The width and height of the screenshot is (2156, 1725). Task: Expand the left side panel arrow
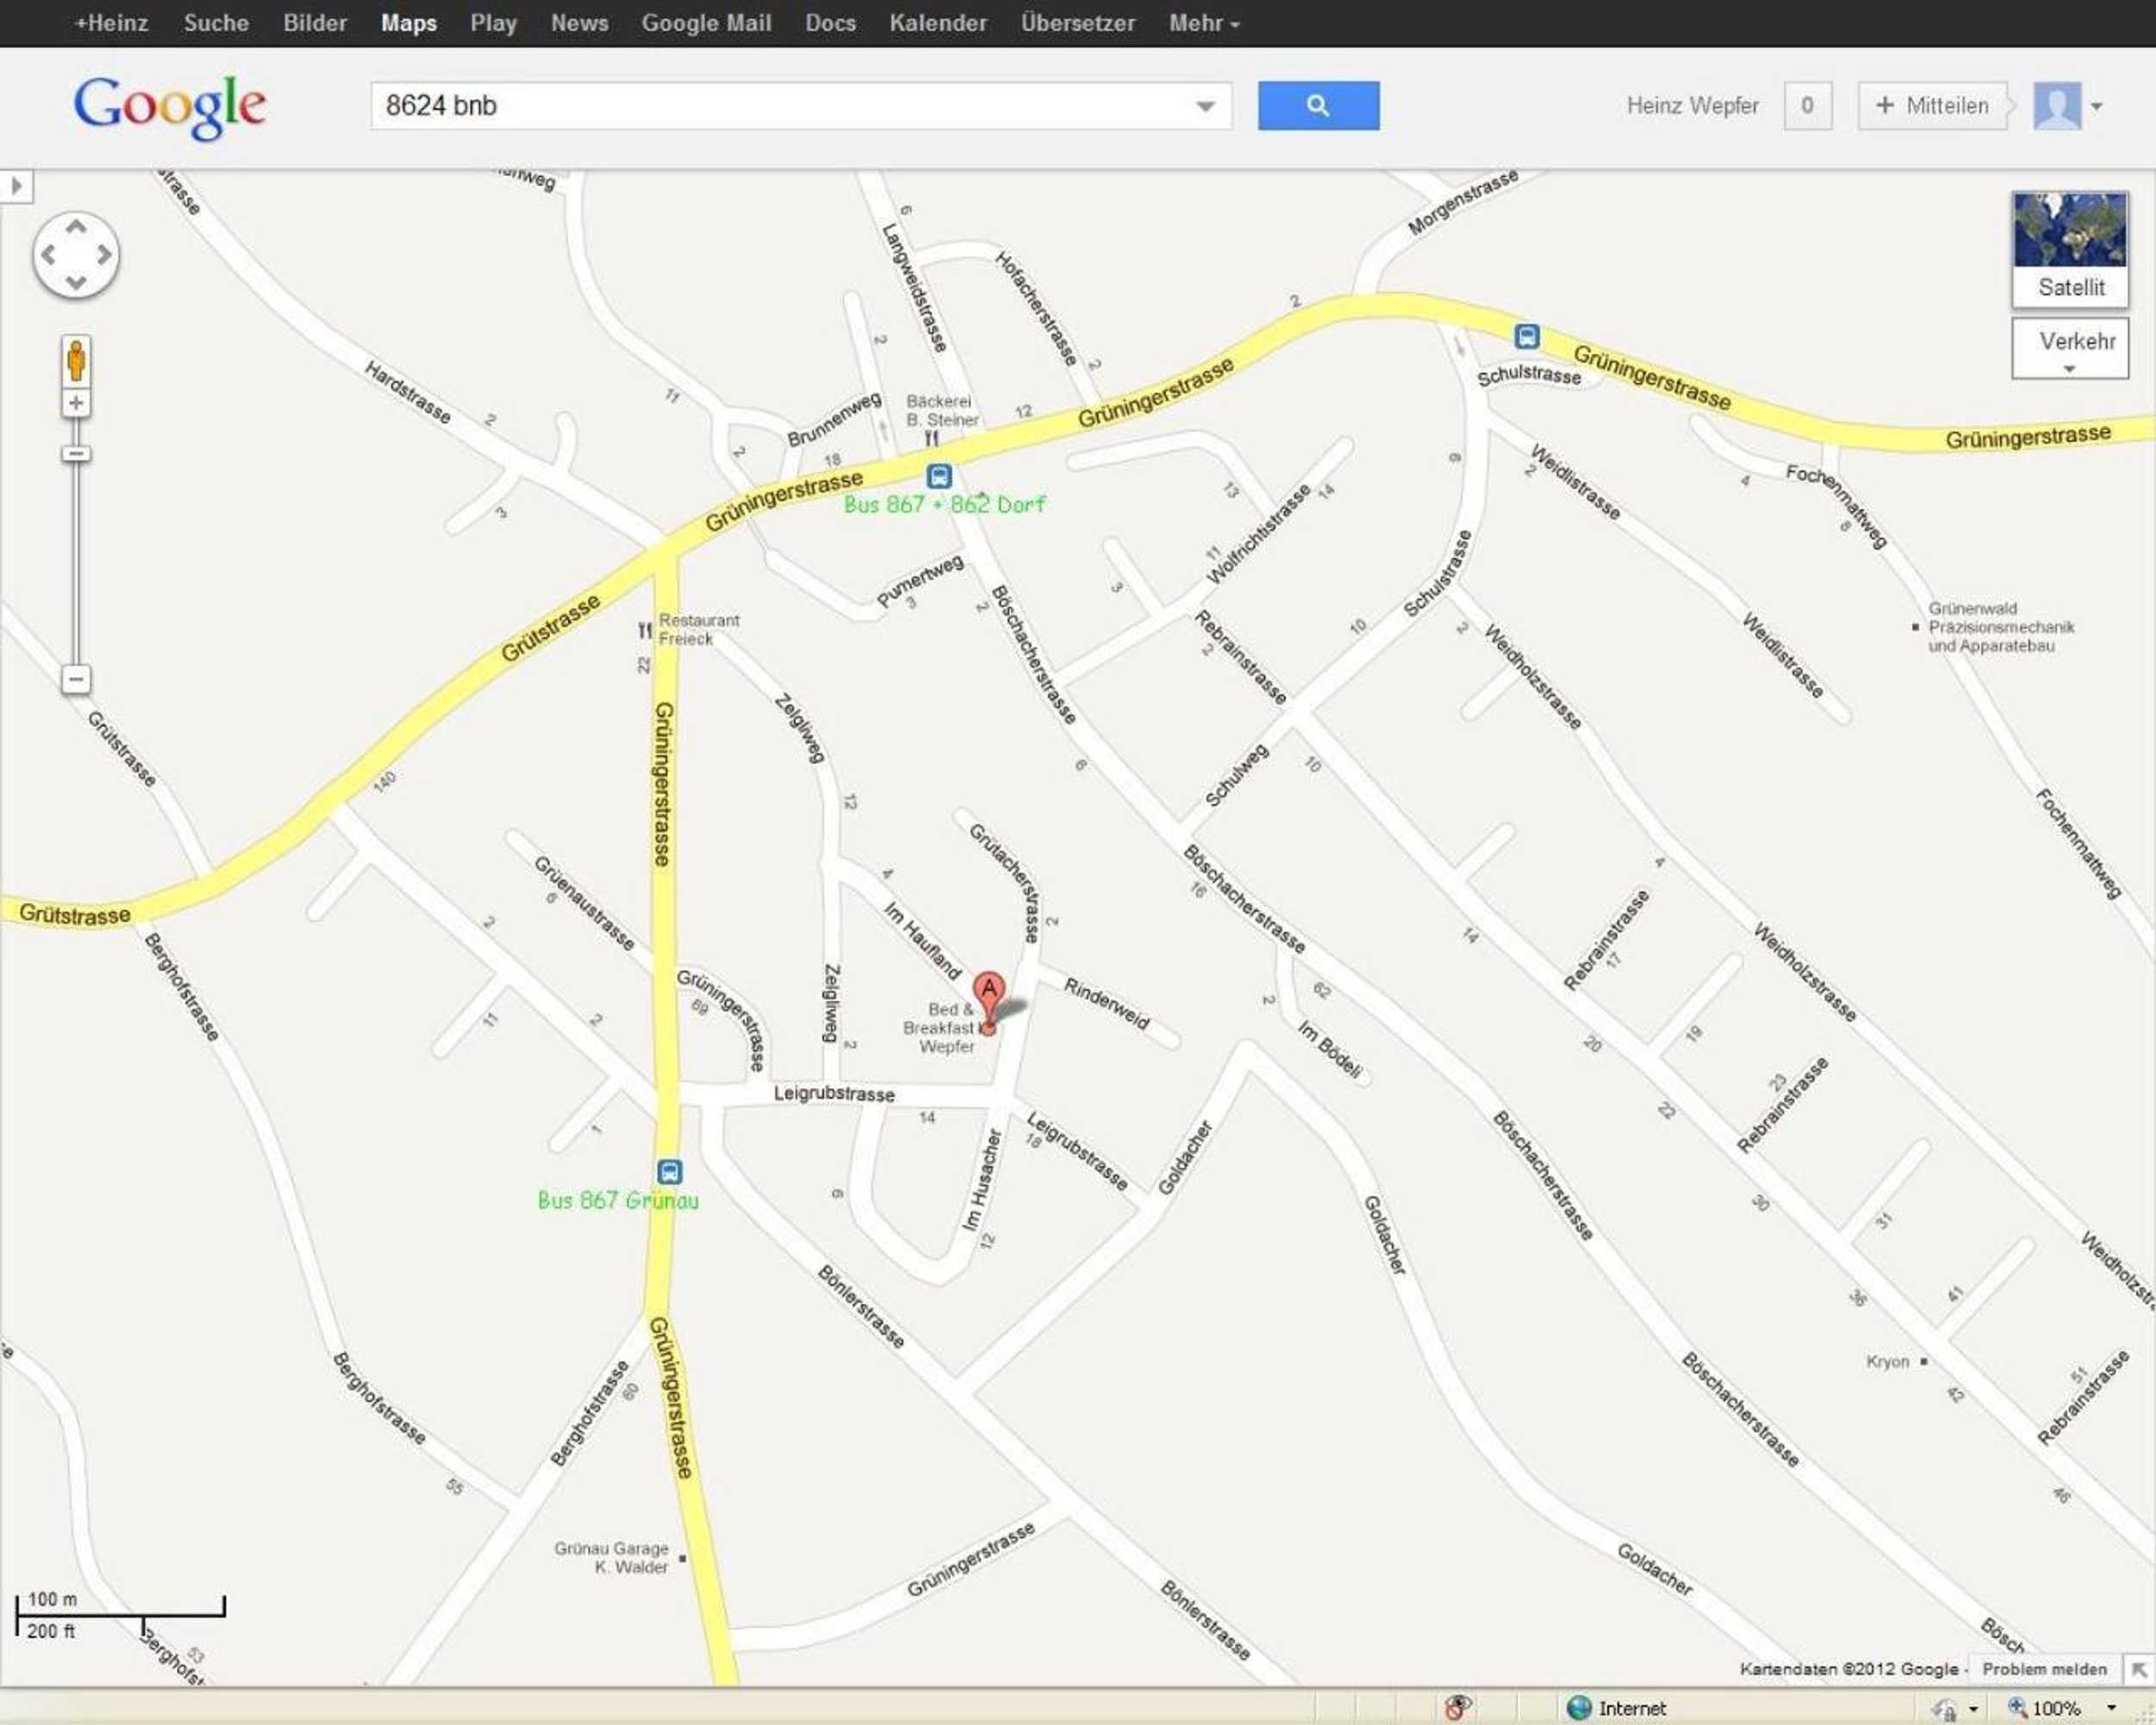click(16, 186)
